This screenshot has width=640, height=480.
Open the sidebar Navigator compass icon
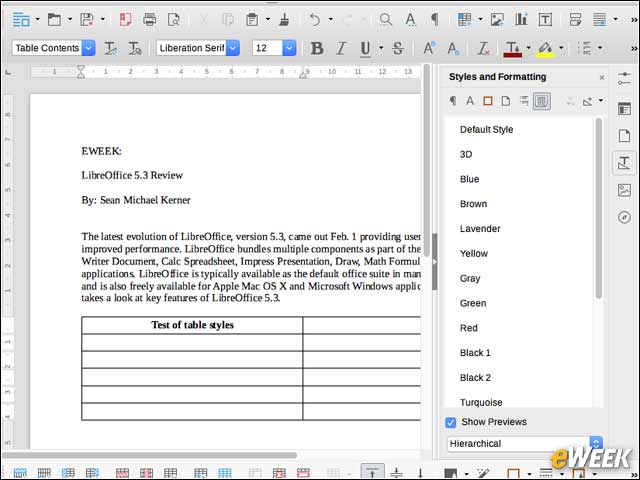point(624,217)
